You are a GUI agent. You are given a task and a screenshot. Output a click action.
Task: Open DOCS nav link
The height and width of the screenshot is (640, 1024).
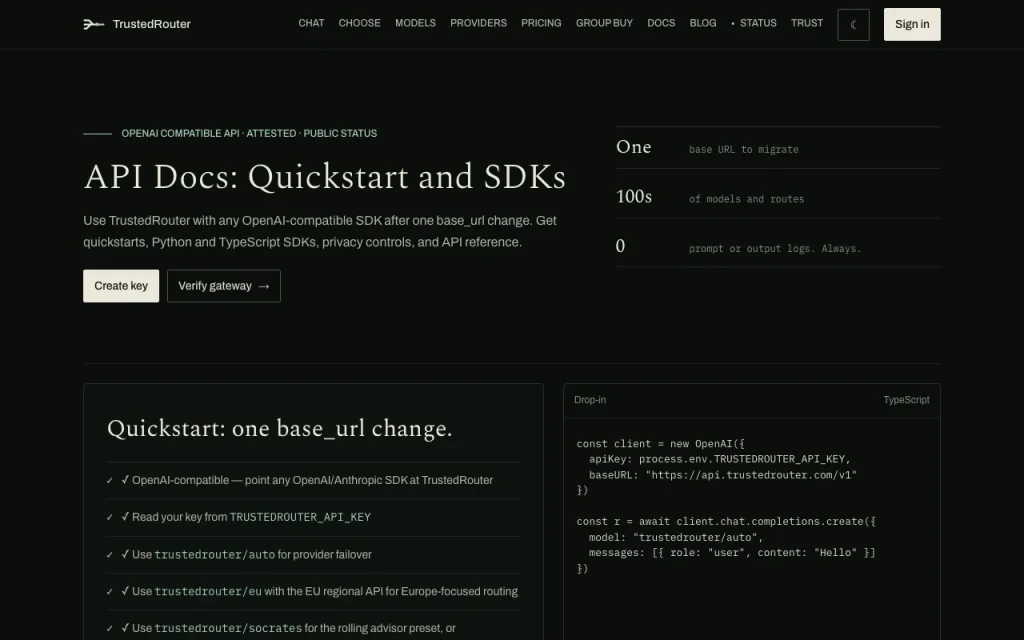tap(661, 23)
